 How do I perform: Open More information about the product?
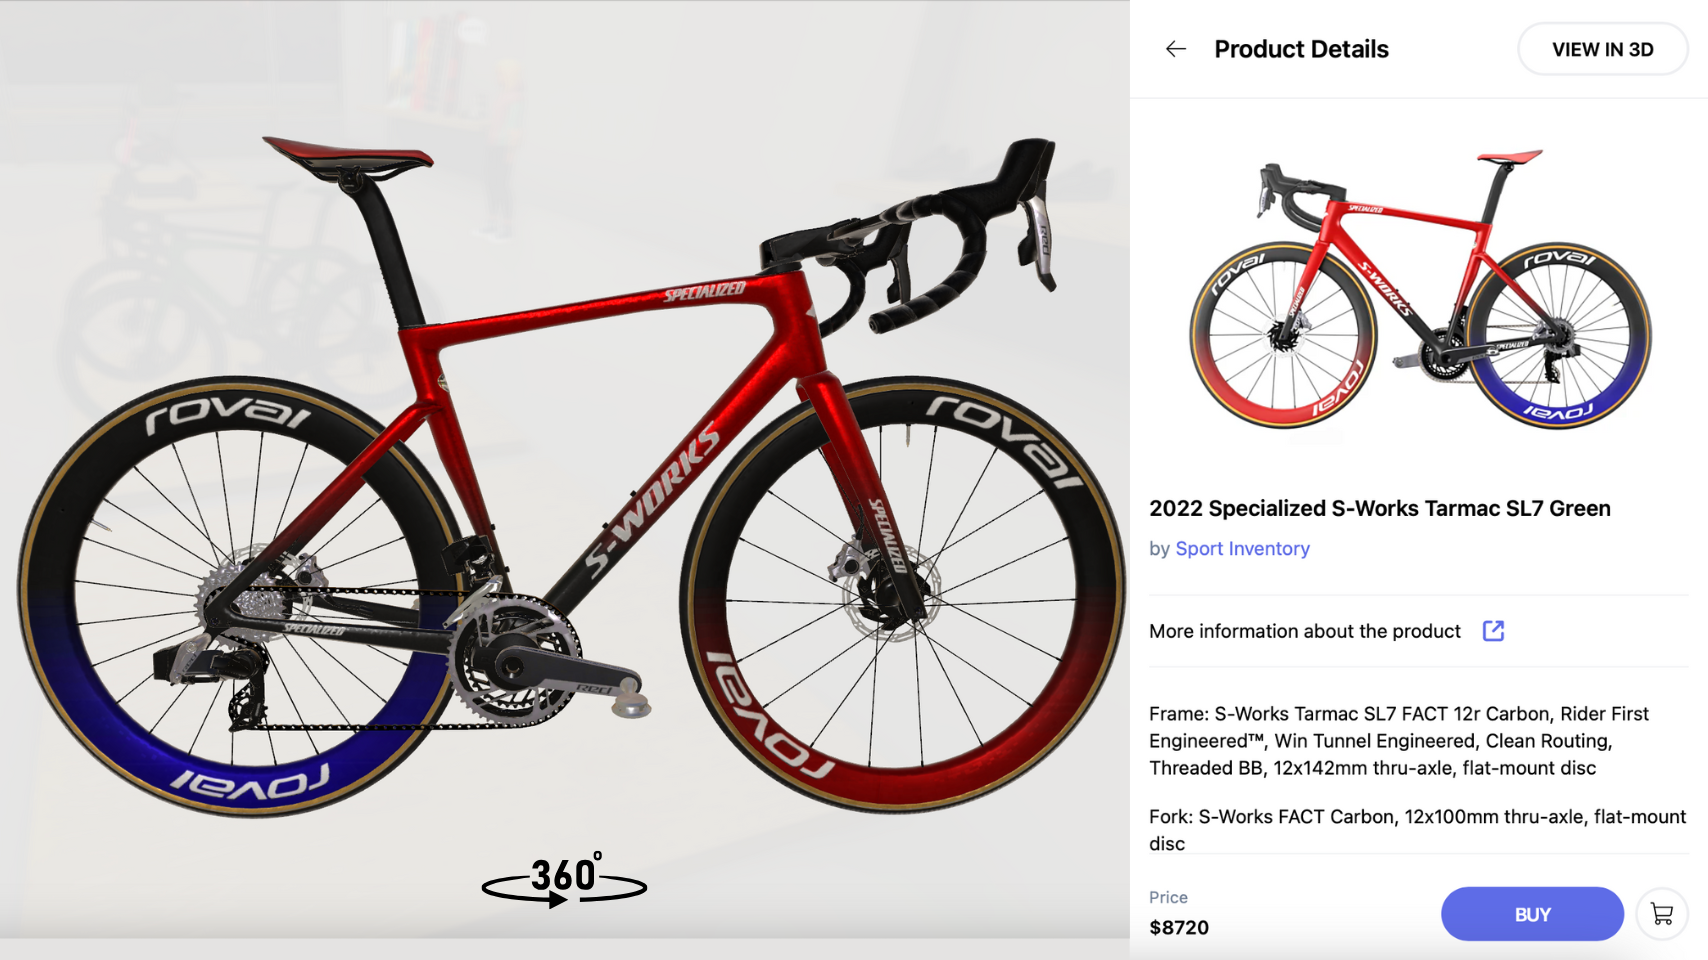[x=1305, y=631]
